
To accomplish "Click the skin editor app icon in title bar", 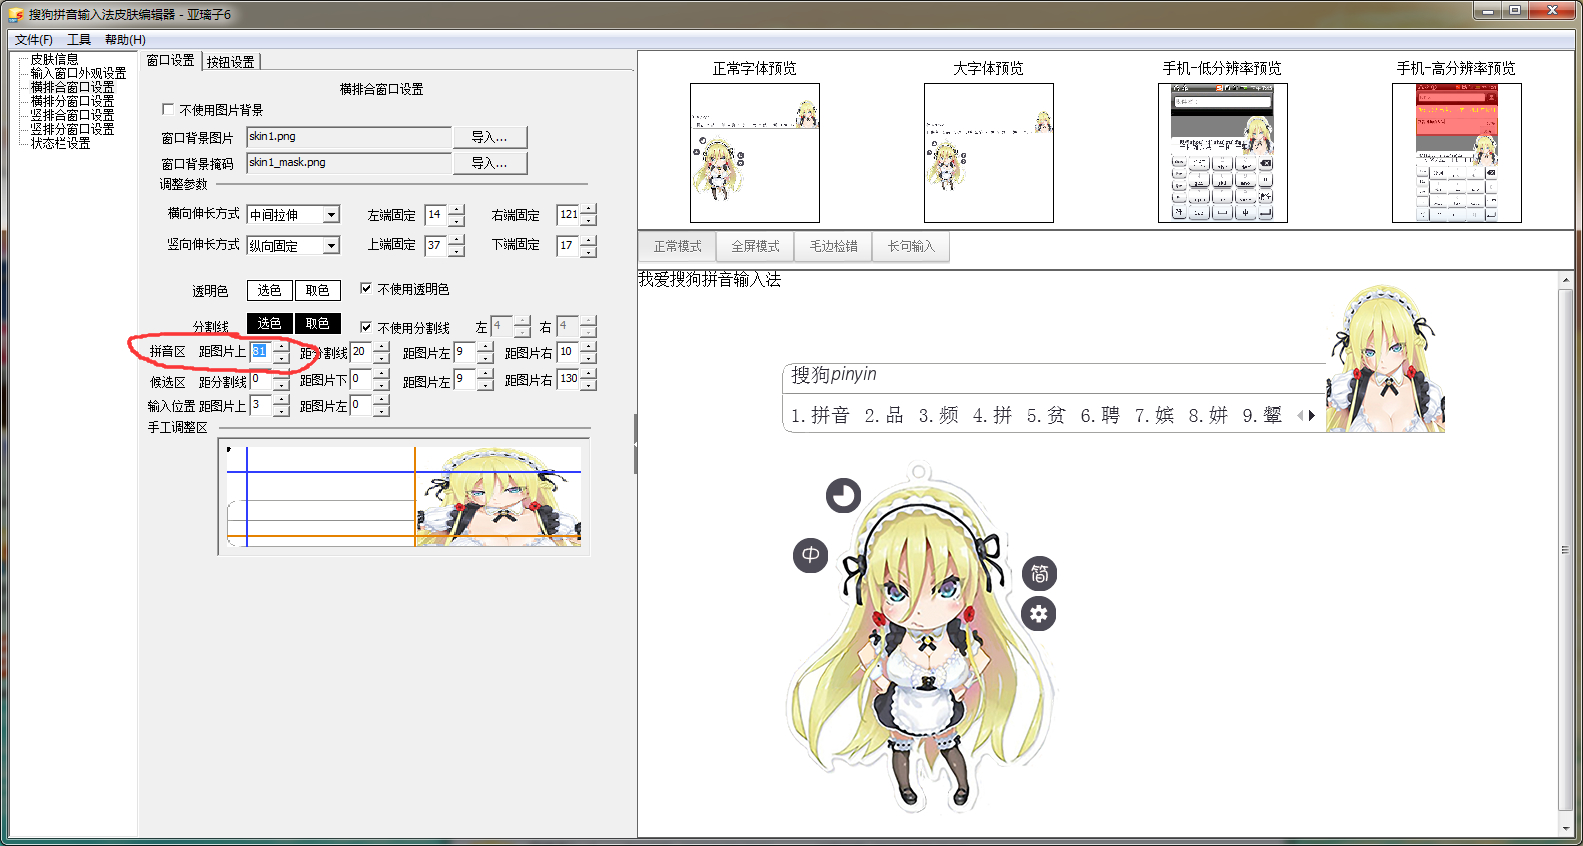I will (x=16, y=15).
